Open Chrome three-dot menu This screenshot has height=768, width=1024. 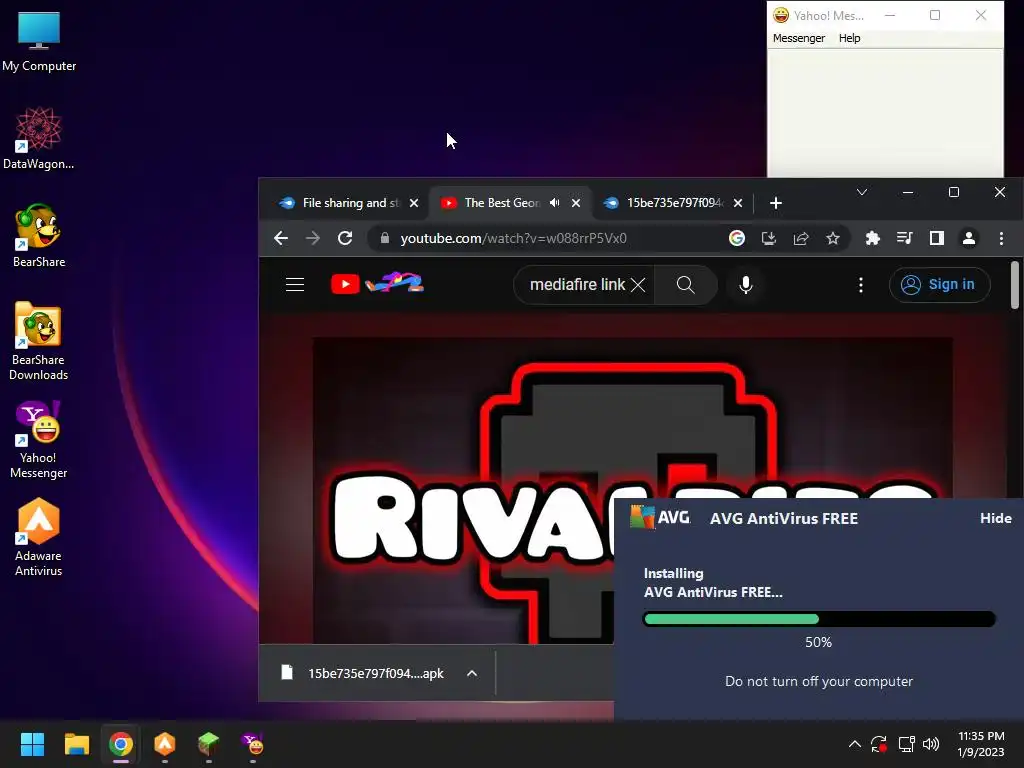tap(1001, 238)
